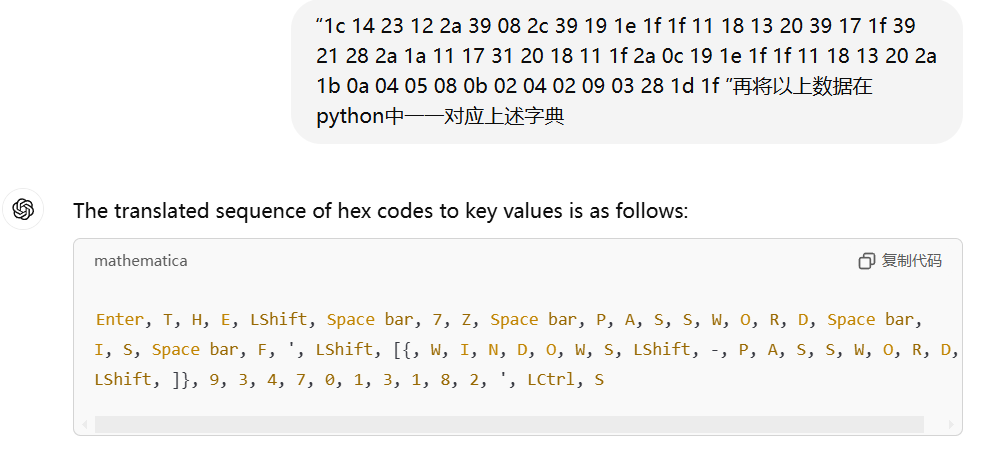Viewport: 1007px width, 455px height.
Task: Click the mathematica language label
Action: 141,261
